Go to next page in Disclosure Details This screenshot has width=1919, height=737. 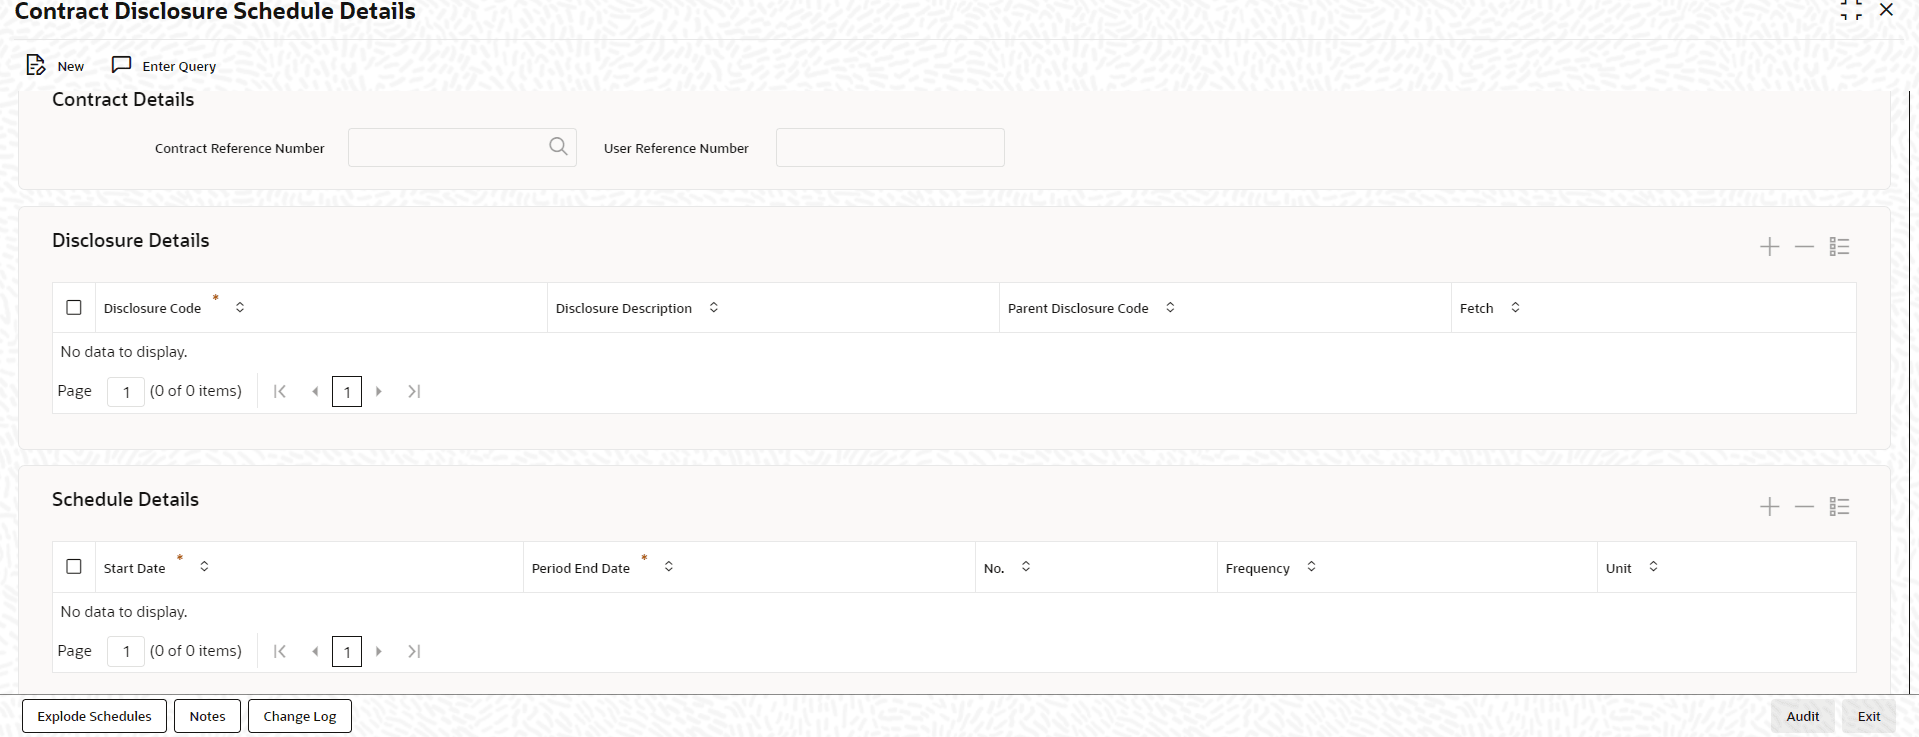[x=379, y=391]
